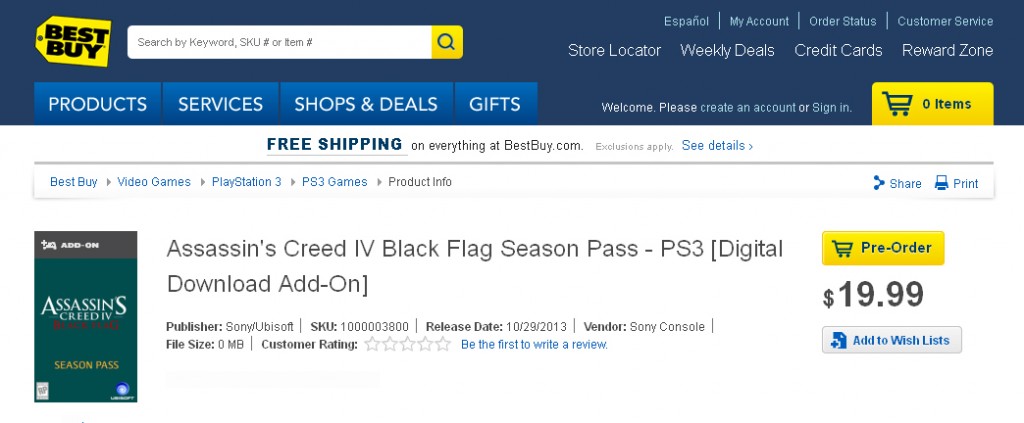
Task: Click the customer rating stars
Action: [x=407, y=345]
